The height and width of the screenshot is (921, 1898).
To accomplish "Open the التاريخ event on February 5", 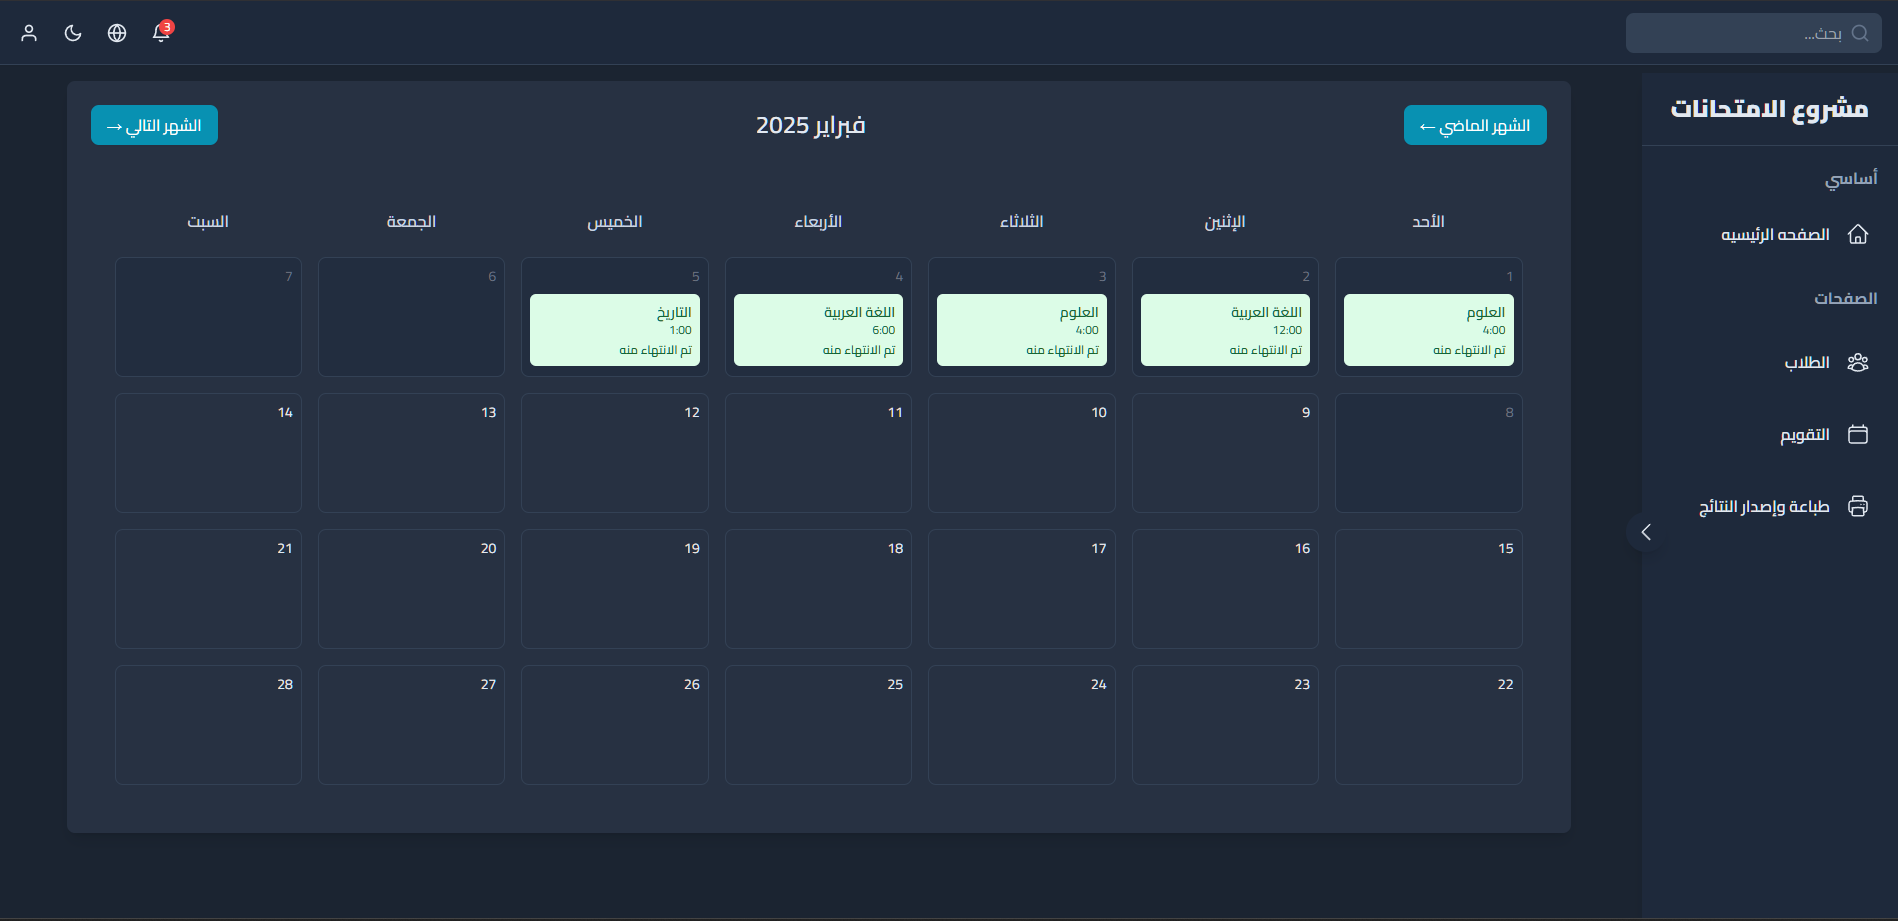I will [x=614, y=330].
